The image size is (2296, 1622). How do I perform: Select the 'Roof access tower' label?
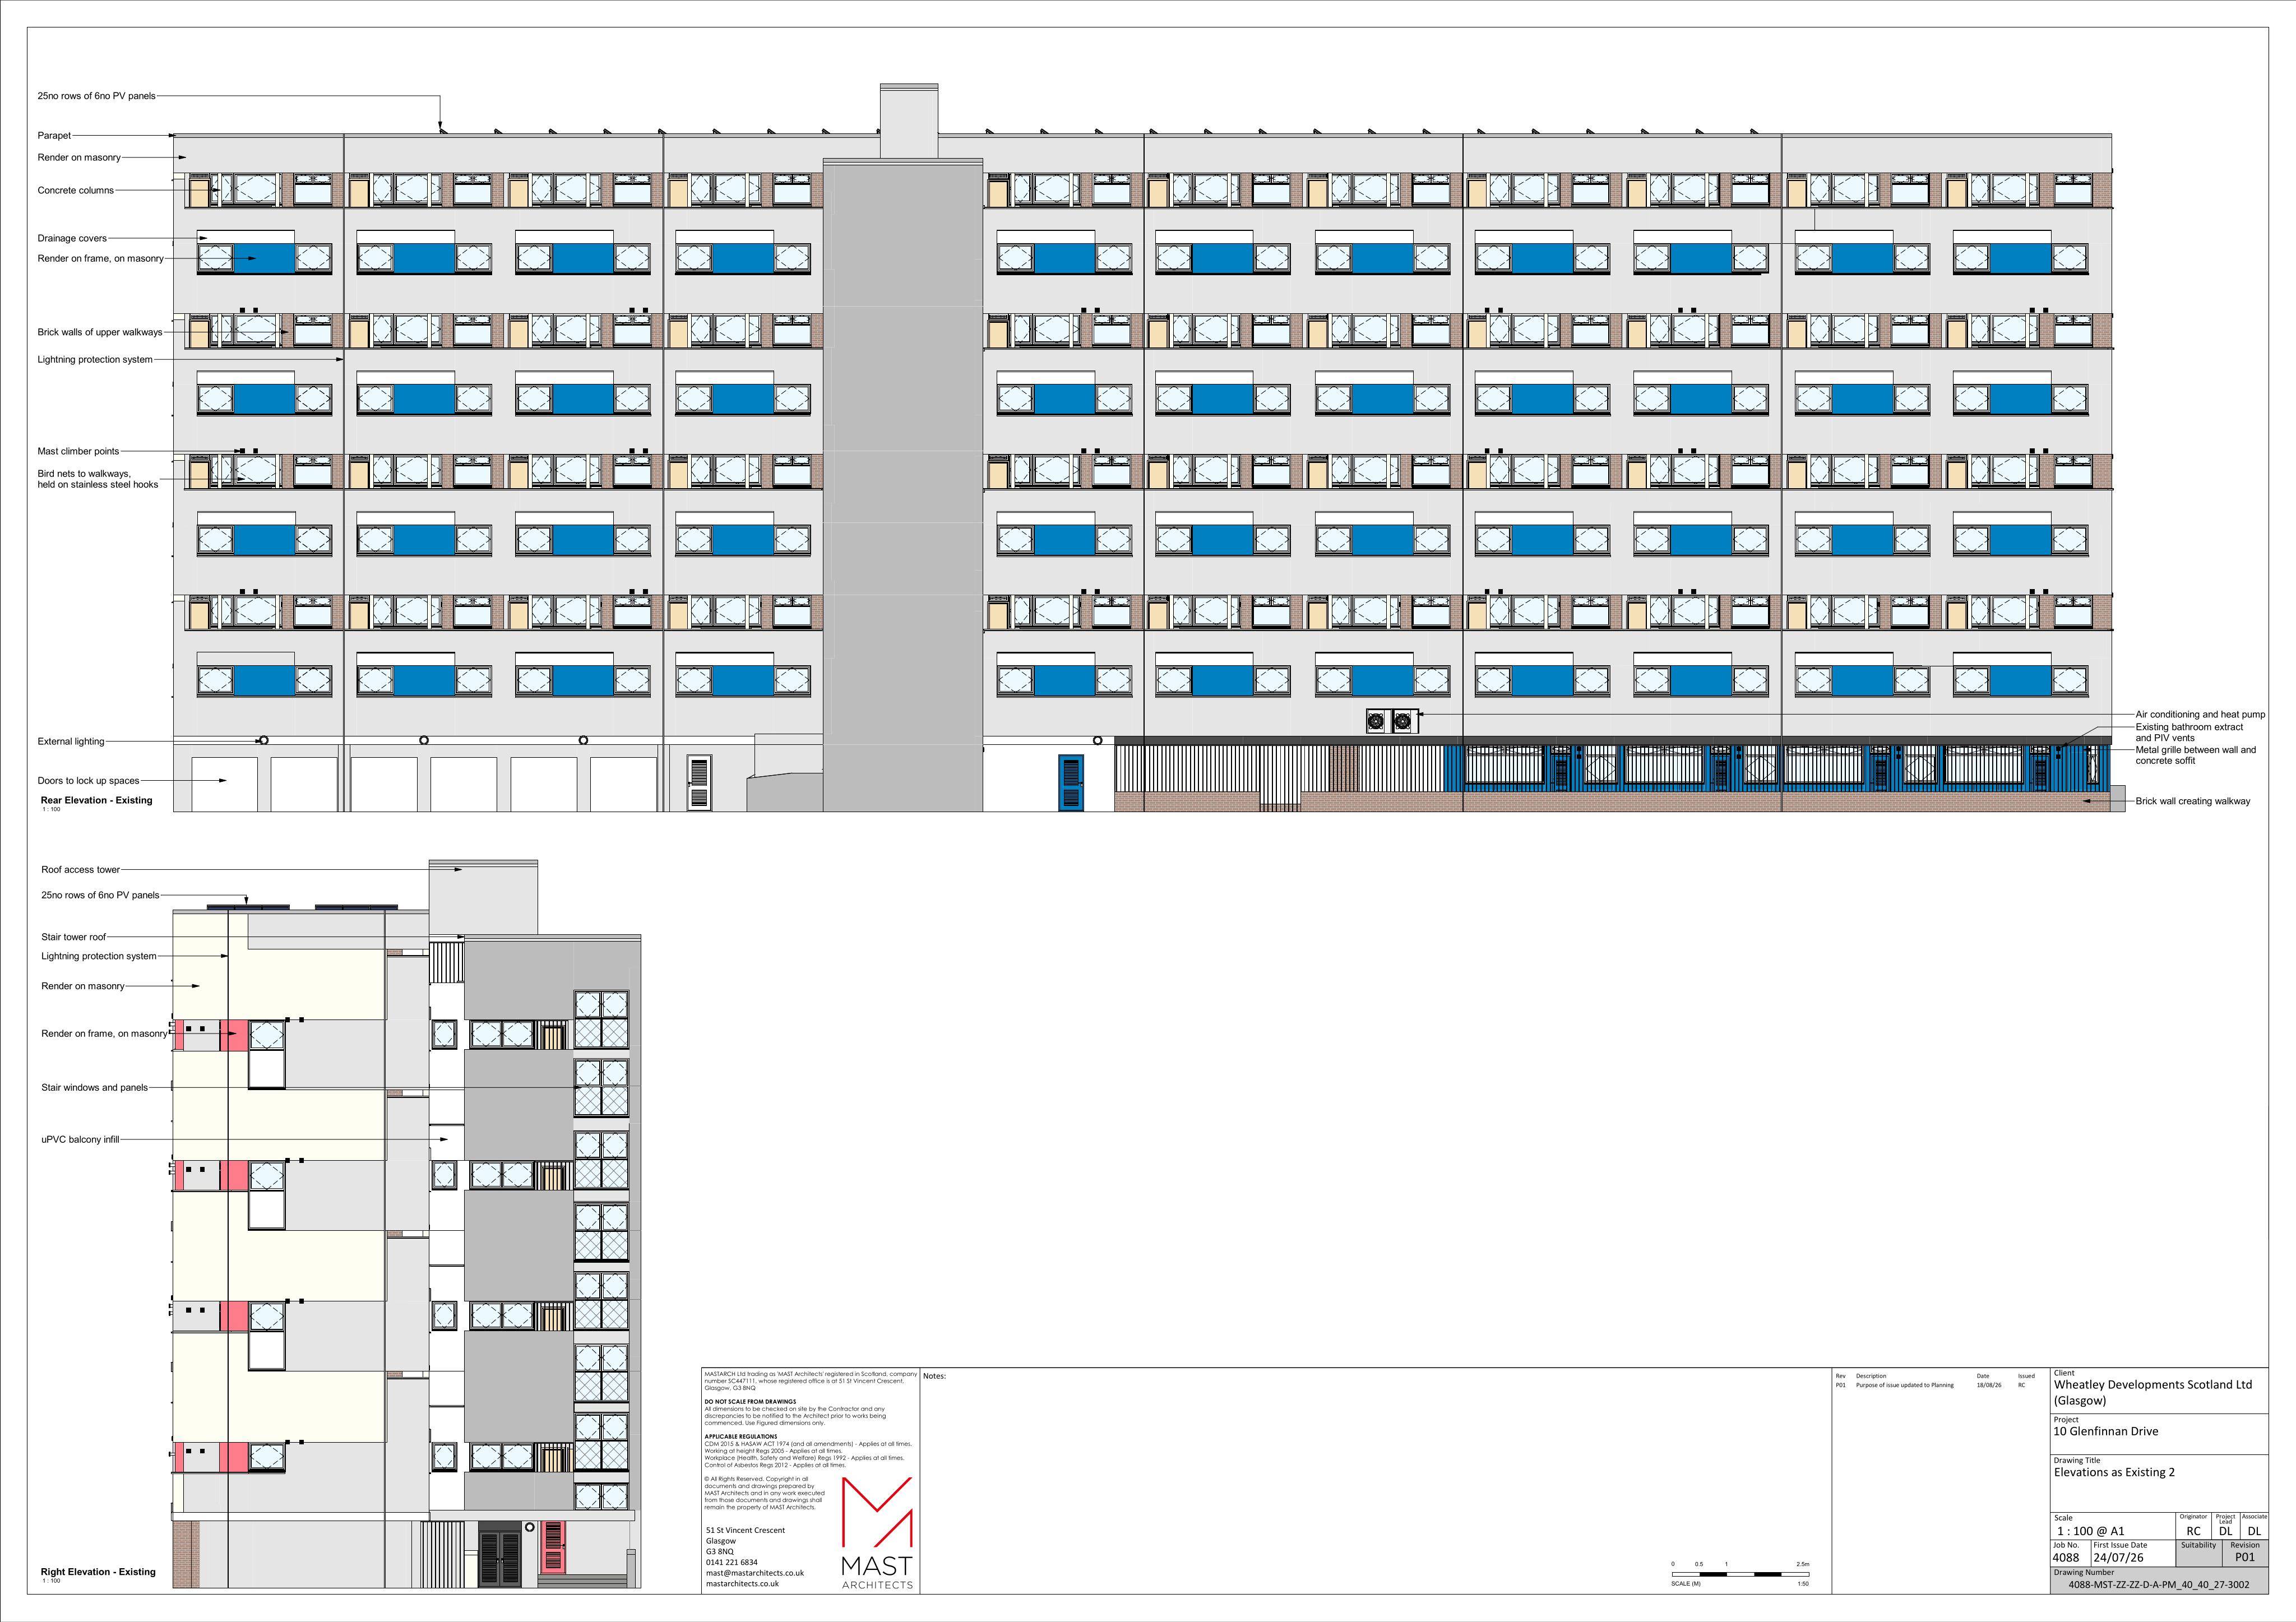click(x=80, y=869)
